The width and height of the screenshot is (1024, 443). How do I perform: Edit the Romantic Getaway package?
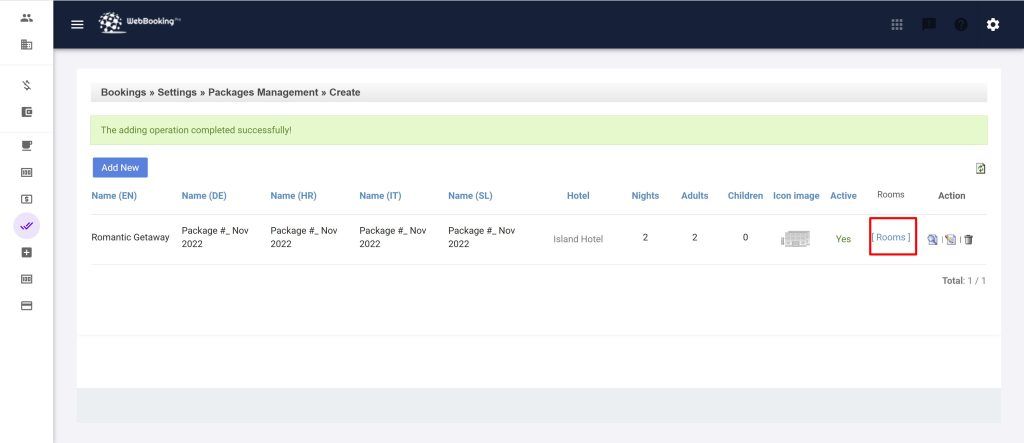951,239
